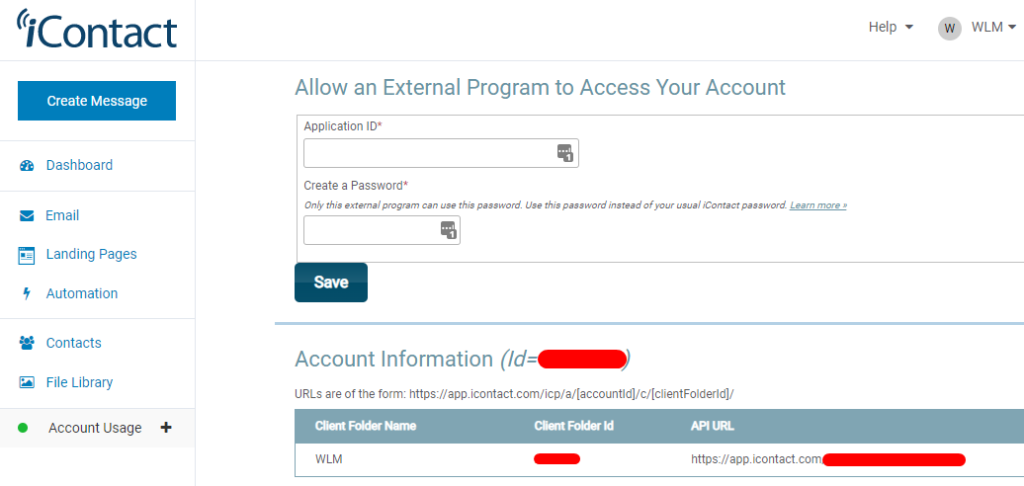Viewport: 1024px width, 486px height.
Task: Focus the Application ID text field
Action: click(430, 153)
